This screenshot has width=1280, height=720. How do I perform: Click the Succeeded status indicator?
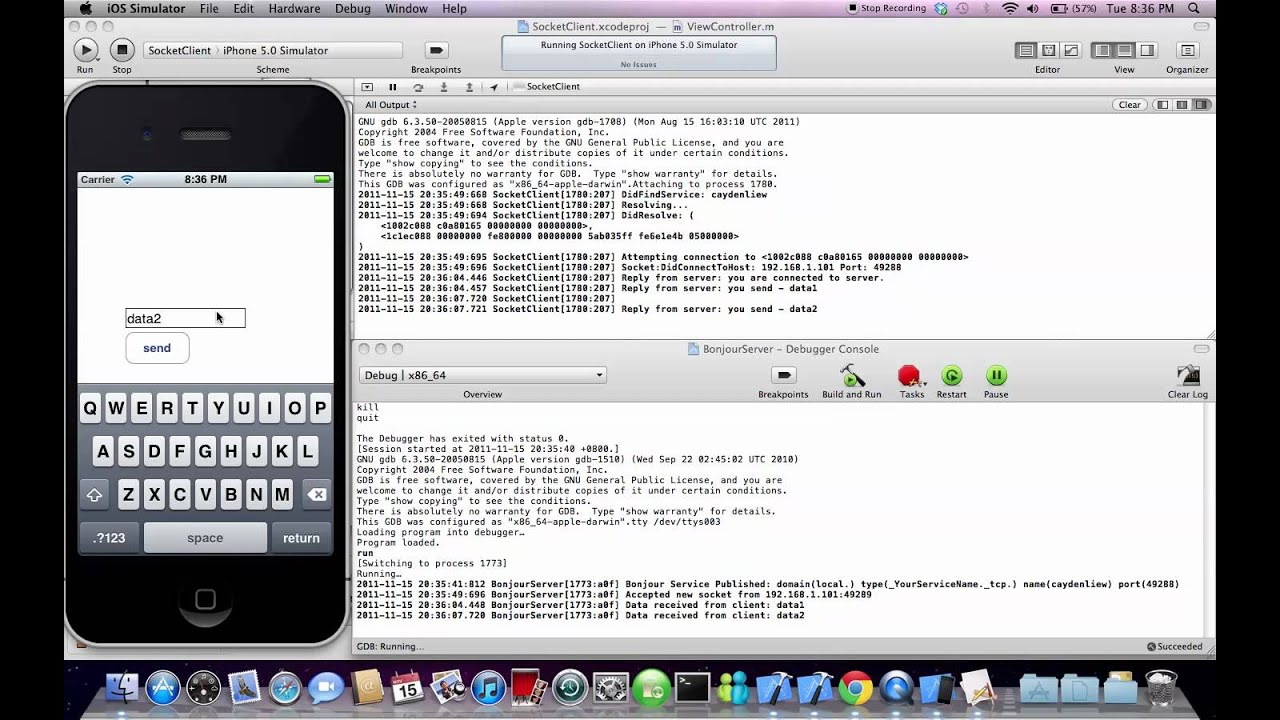point(1175,647)
